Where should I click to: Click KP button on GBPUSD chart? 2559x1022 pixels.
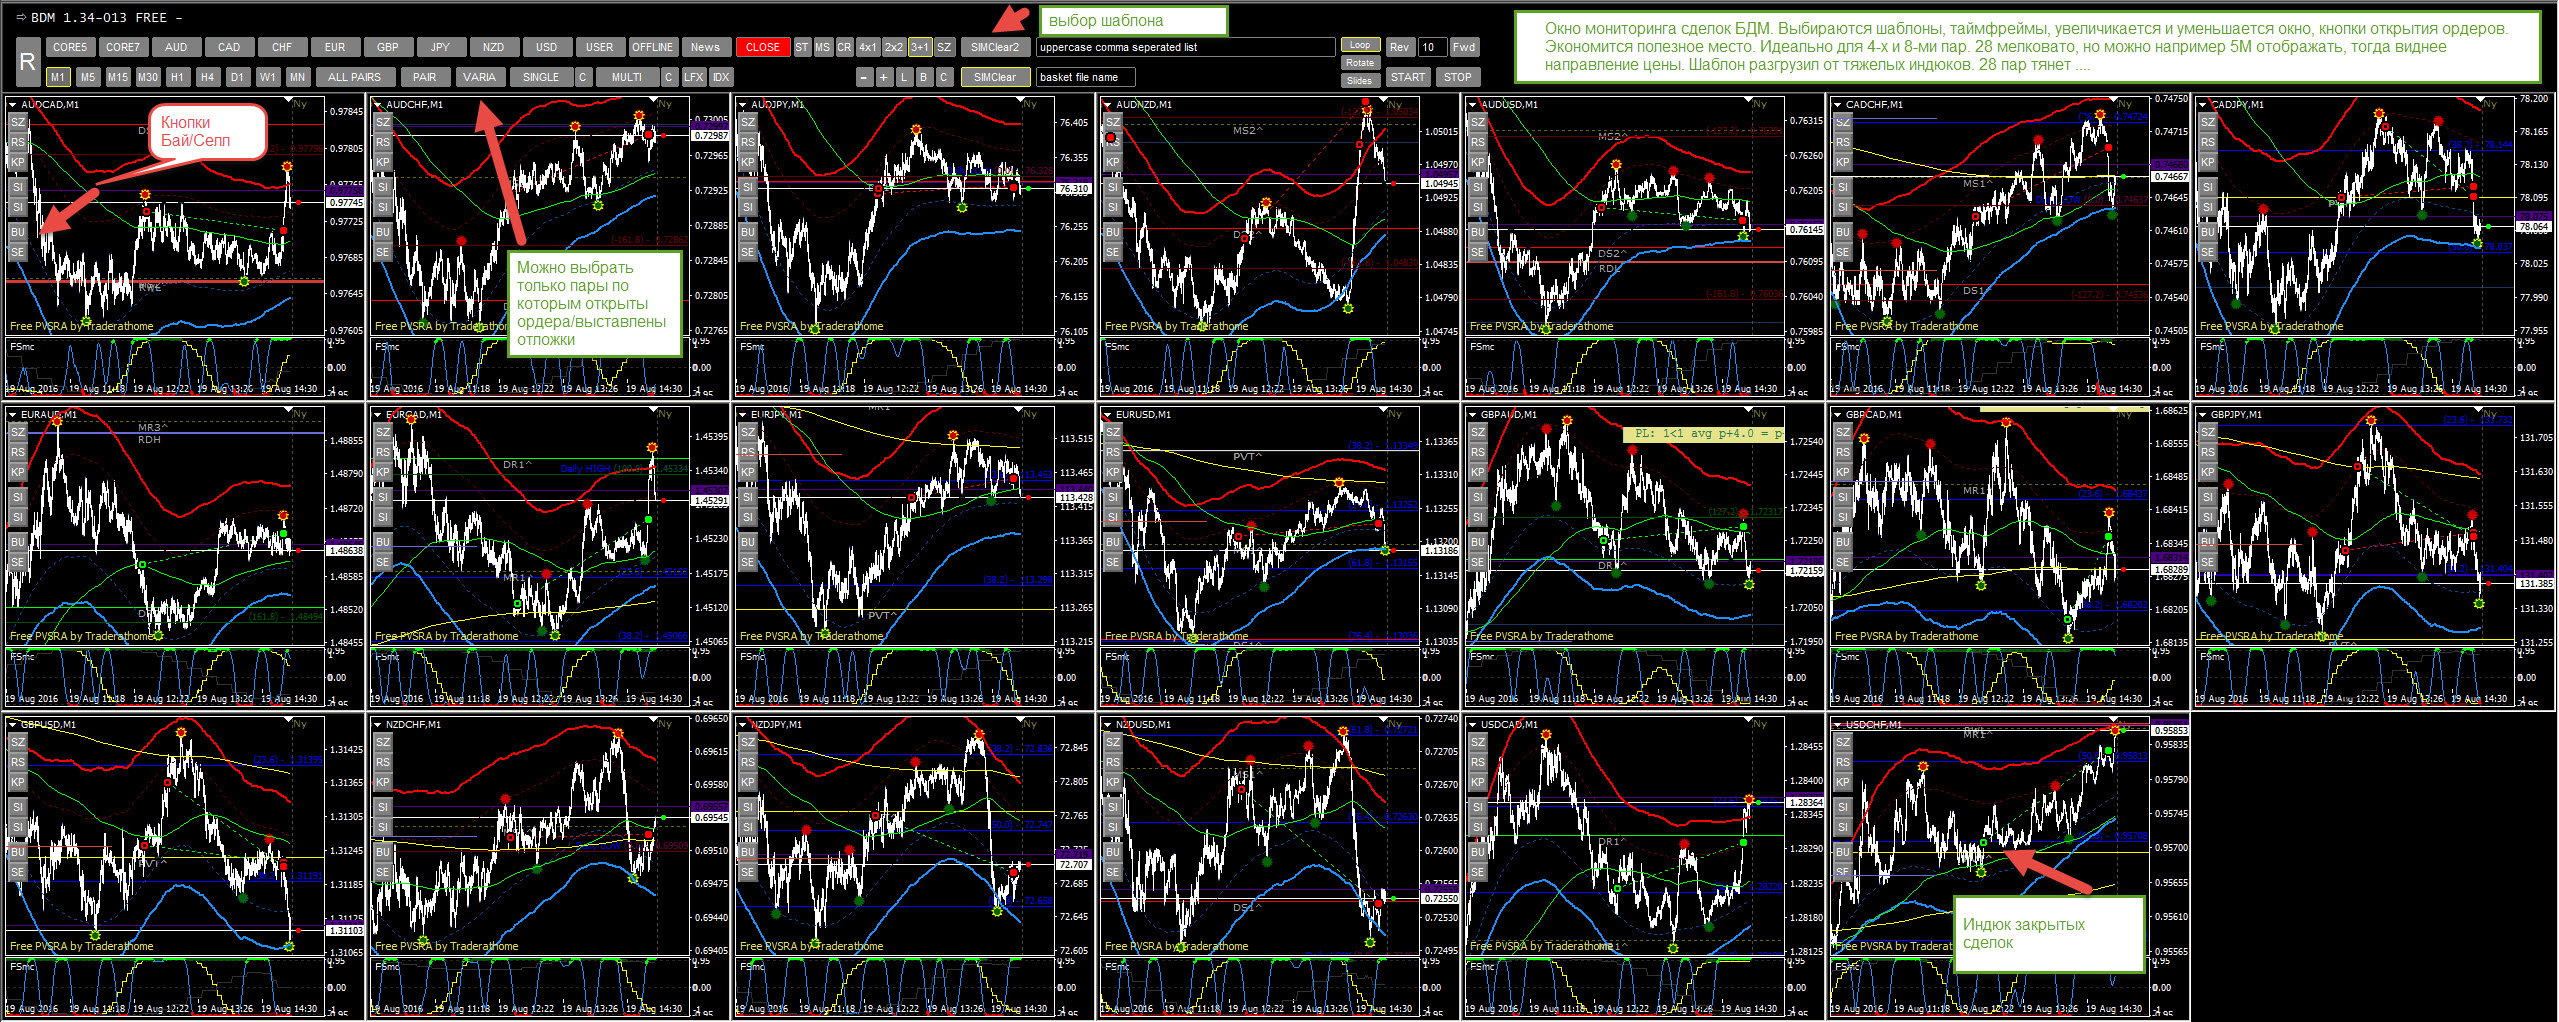17,782
